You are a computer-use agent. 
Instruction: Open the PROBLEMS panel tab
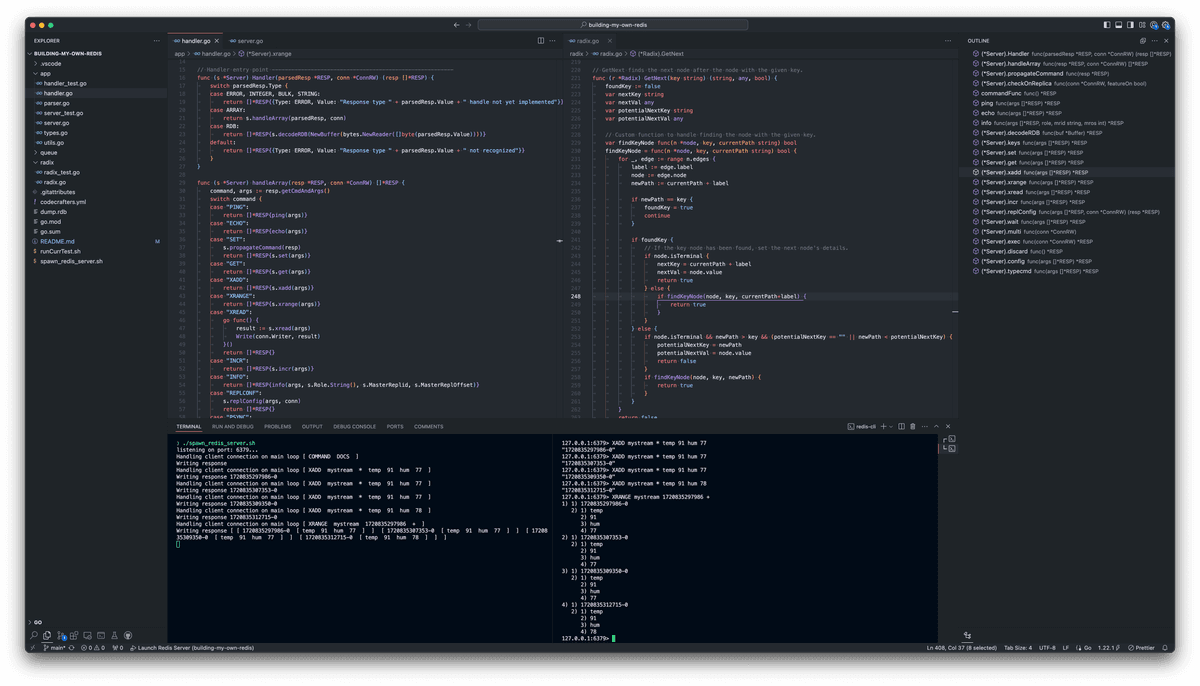point(278,427)
